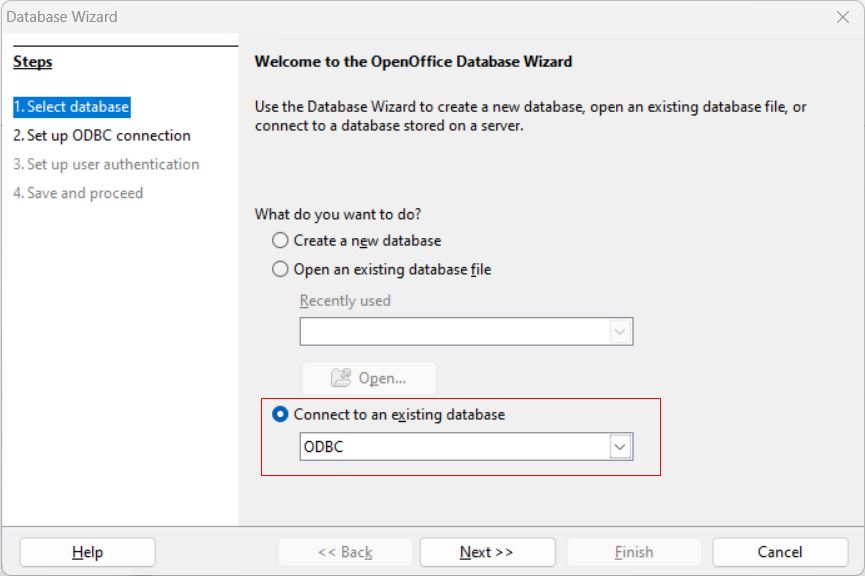This screenshot has height=576, width=865.
Task: Choose "Open an existing database file" option
Action: pyautogui.click(x=281, y=270)
